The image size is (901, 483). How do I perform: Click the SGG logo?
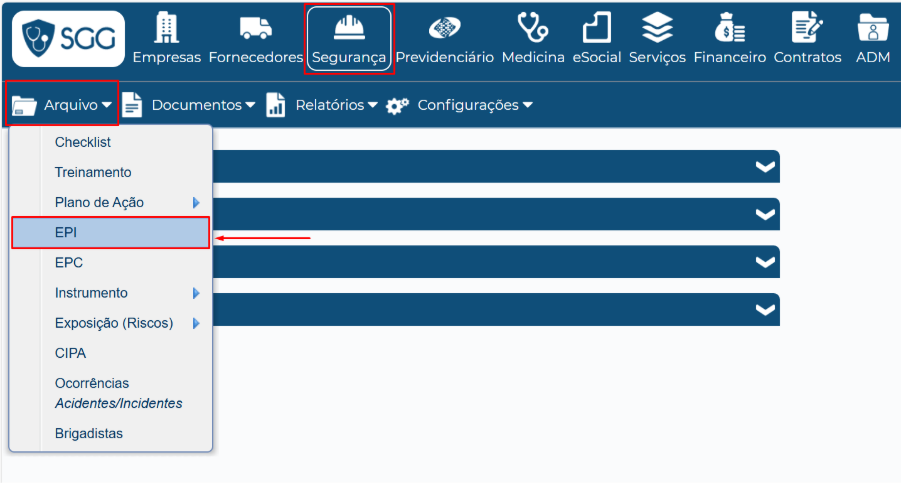point(68,39)
